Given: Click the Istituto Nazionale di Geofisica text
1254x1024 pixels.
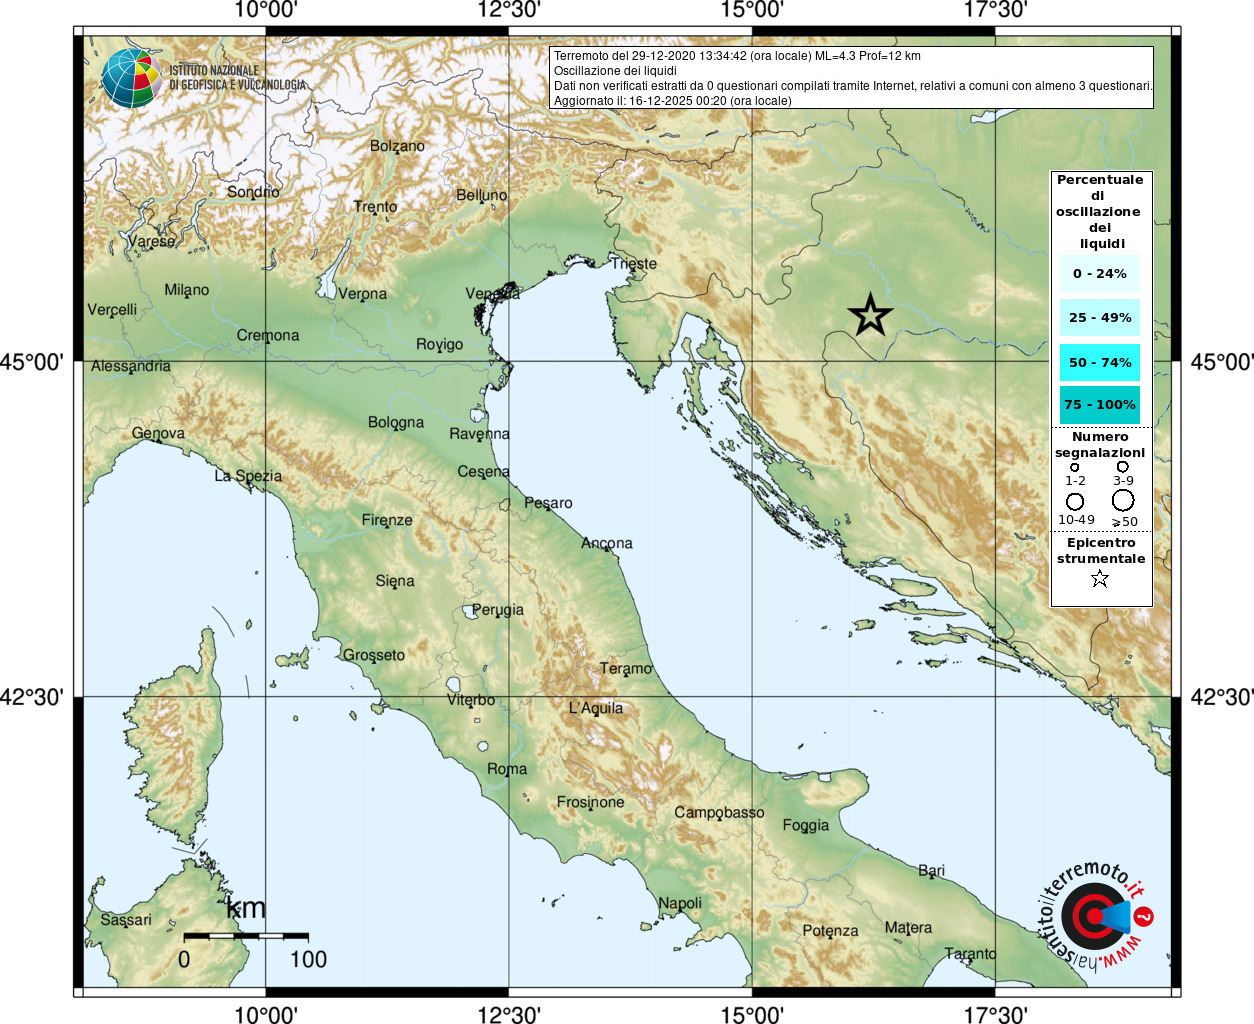Looking at the screenshot, I should (237, 77).
